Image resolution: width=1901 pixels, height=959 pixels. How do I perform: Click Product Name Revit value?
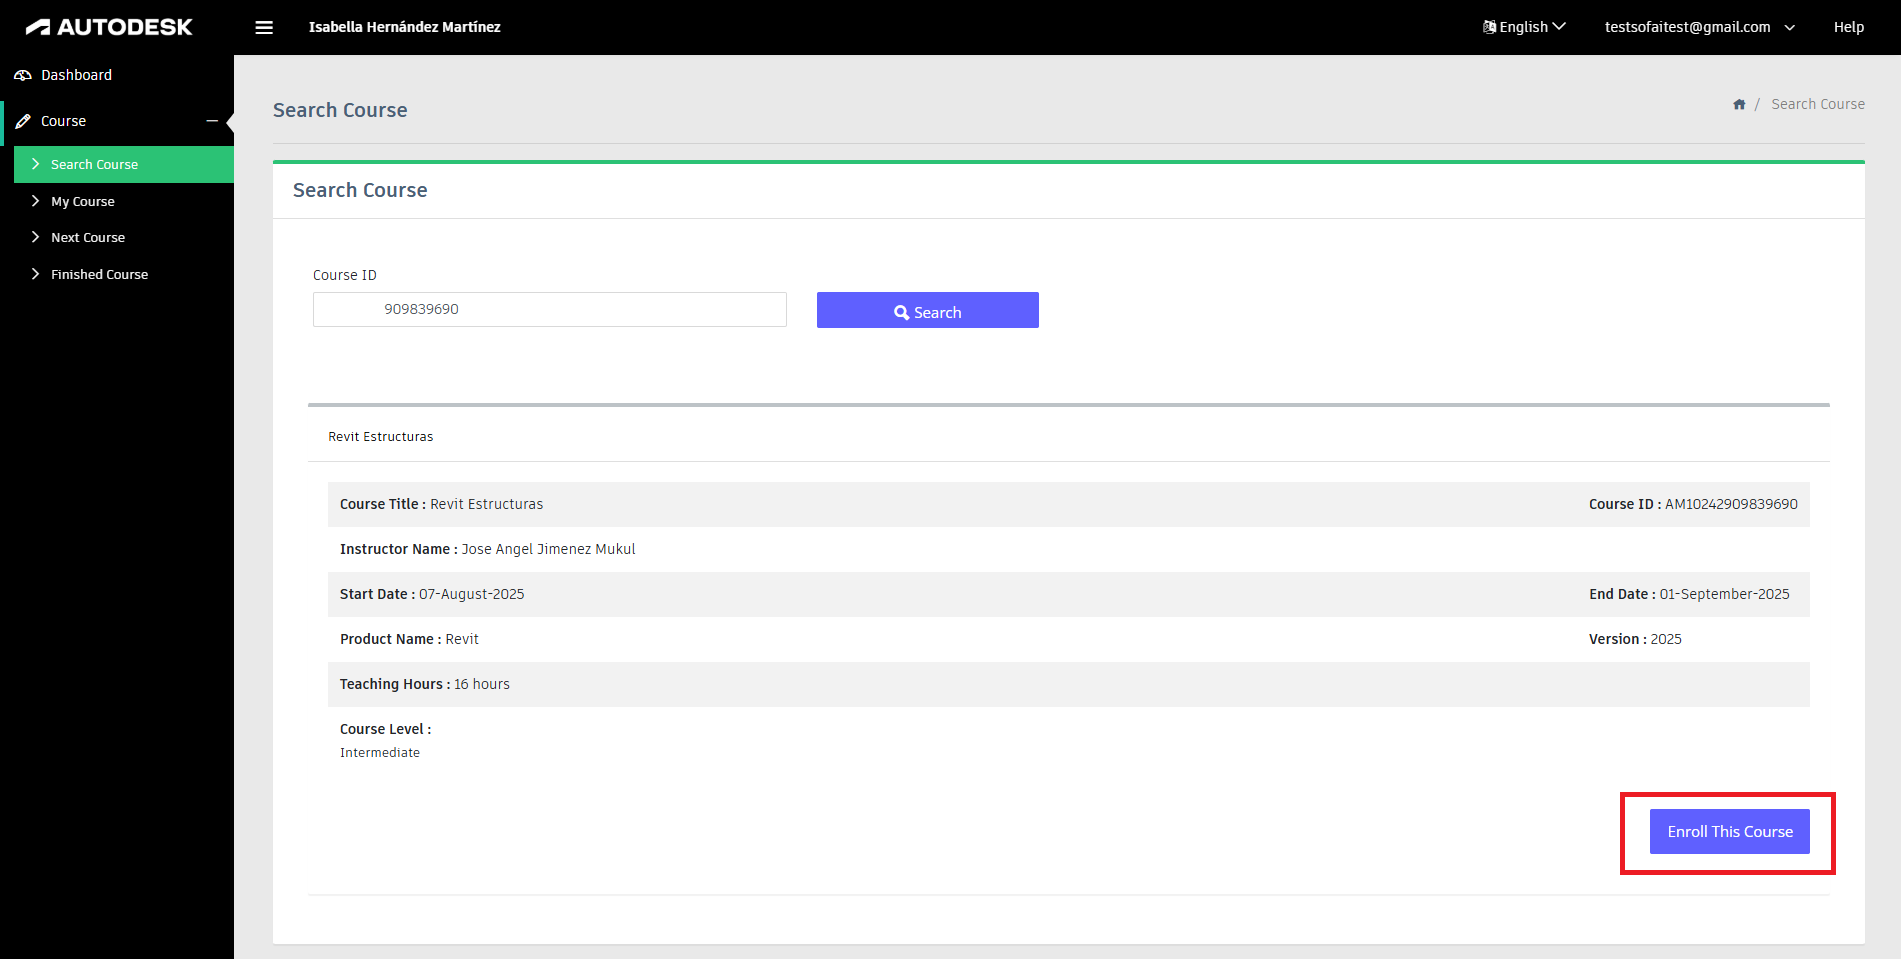(x=461, y=639)
